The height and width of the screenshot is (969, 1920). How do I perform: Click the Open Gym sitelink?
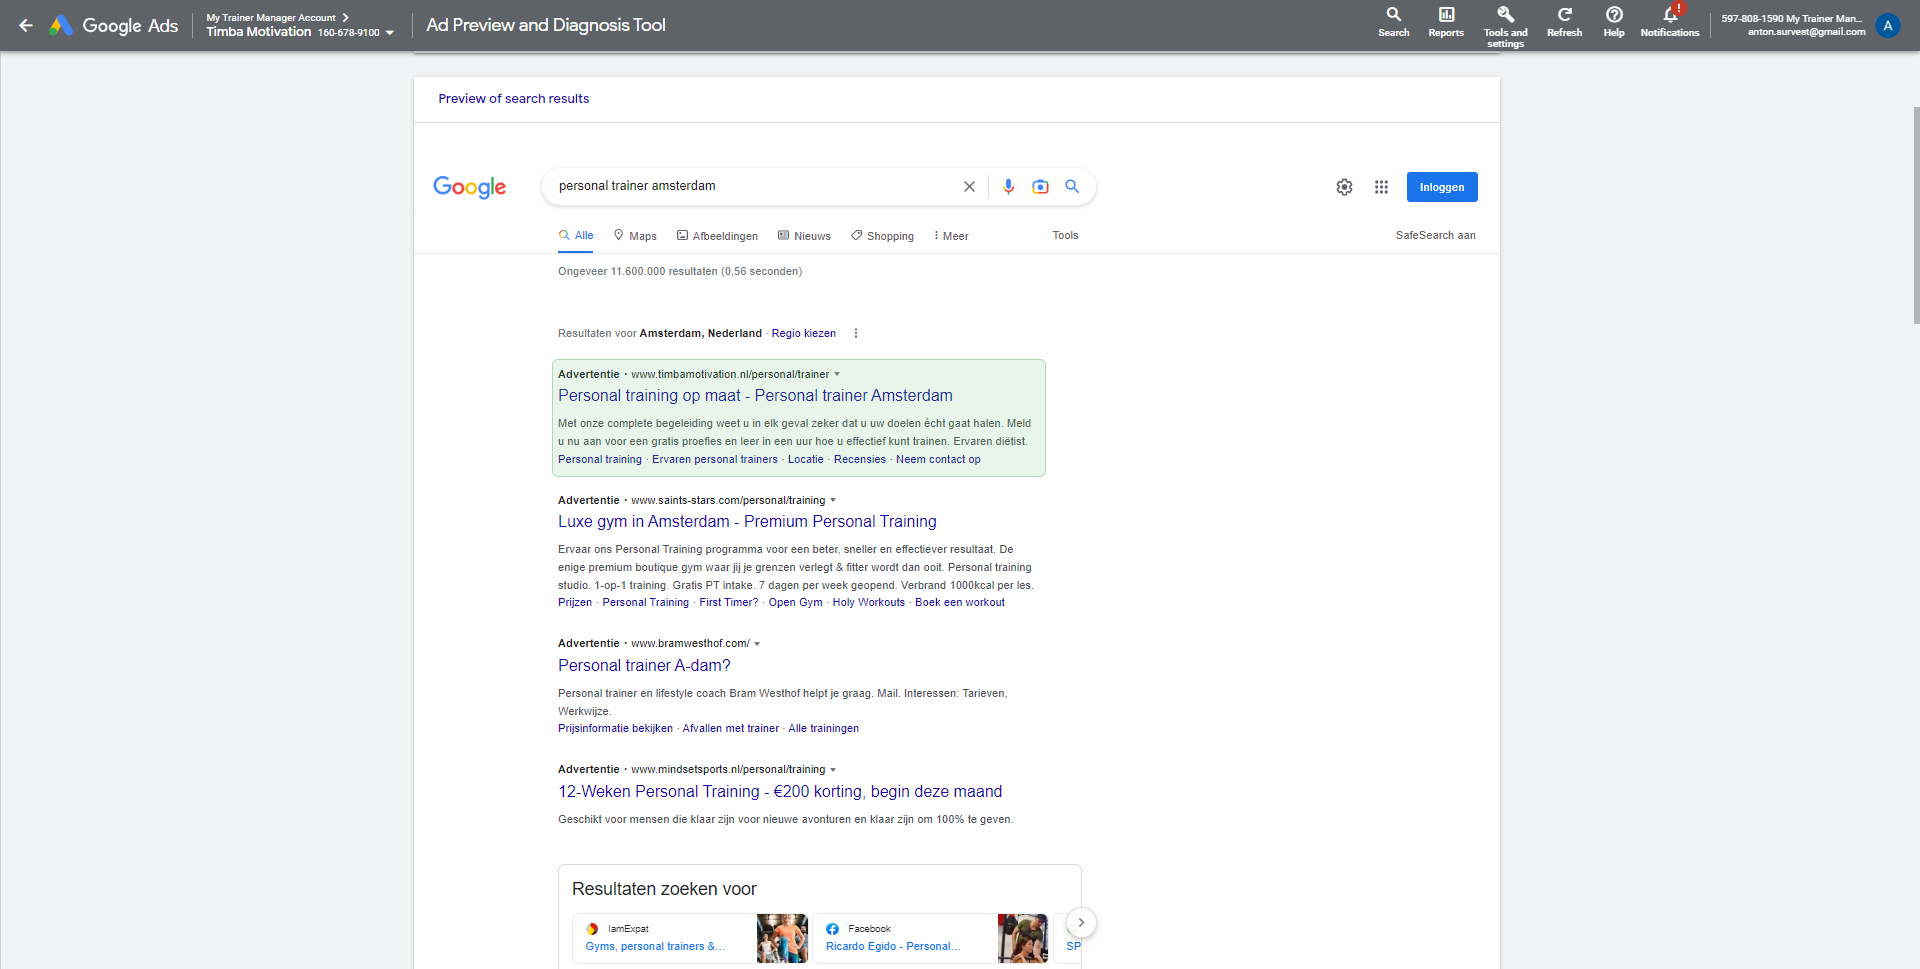pos(796,603)
